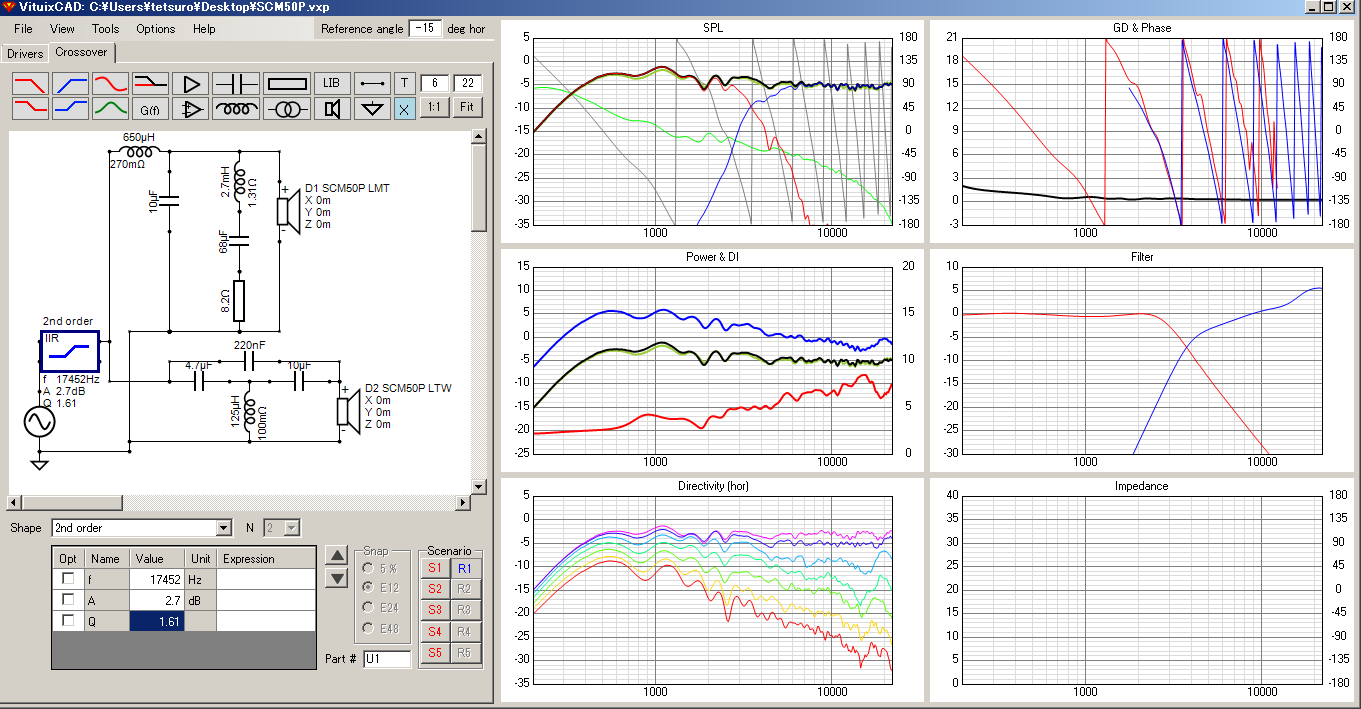This screenshot has height=709, width=1361.
Task: Select the signal generator source symbol
Action: (x=40, y=421)
